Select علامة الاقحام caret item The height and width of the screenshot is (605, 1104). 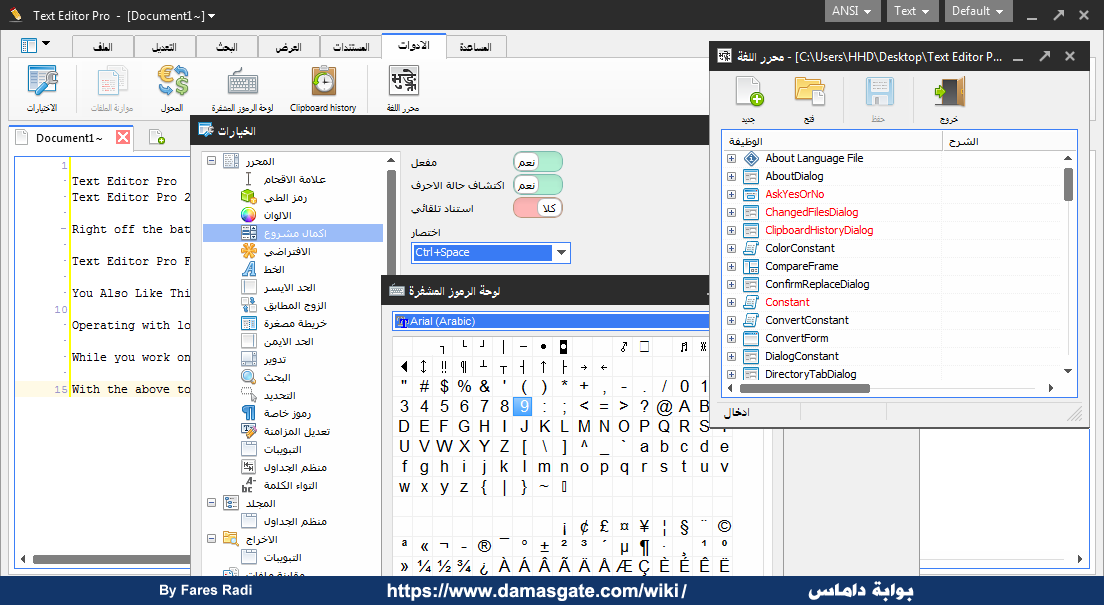[x=294, y=180]
